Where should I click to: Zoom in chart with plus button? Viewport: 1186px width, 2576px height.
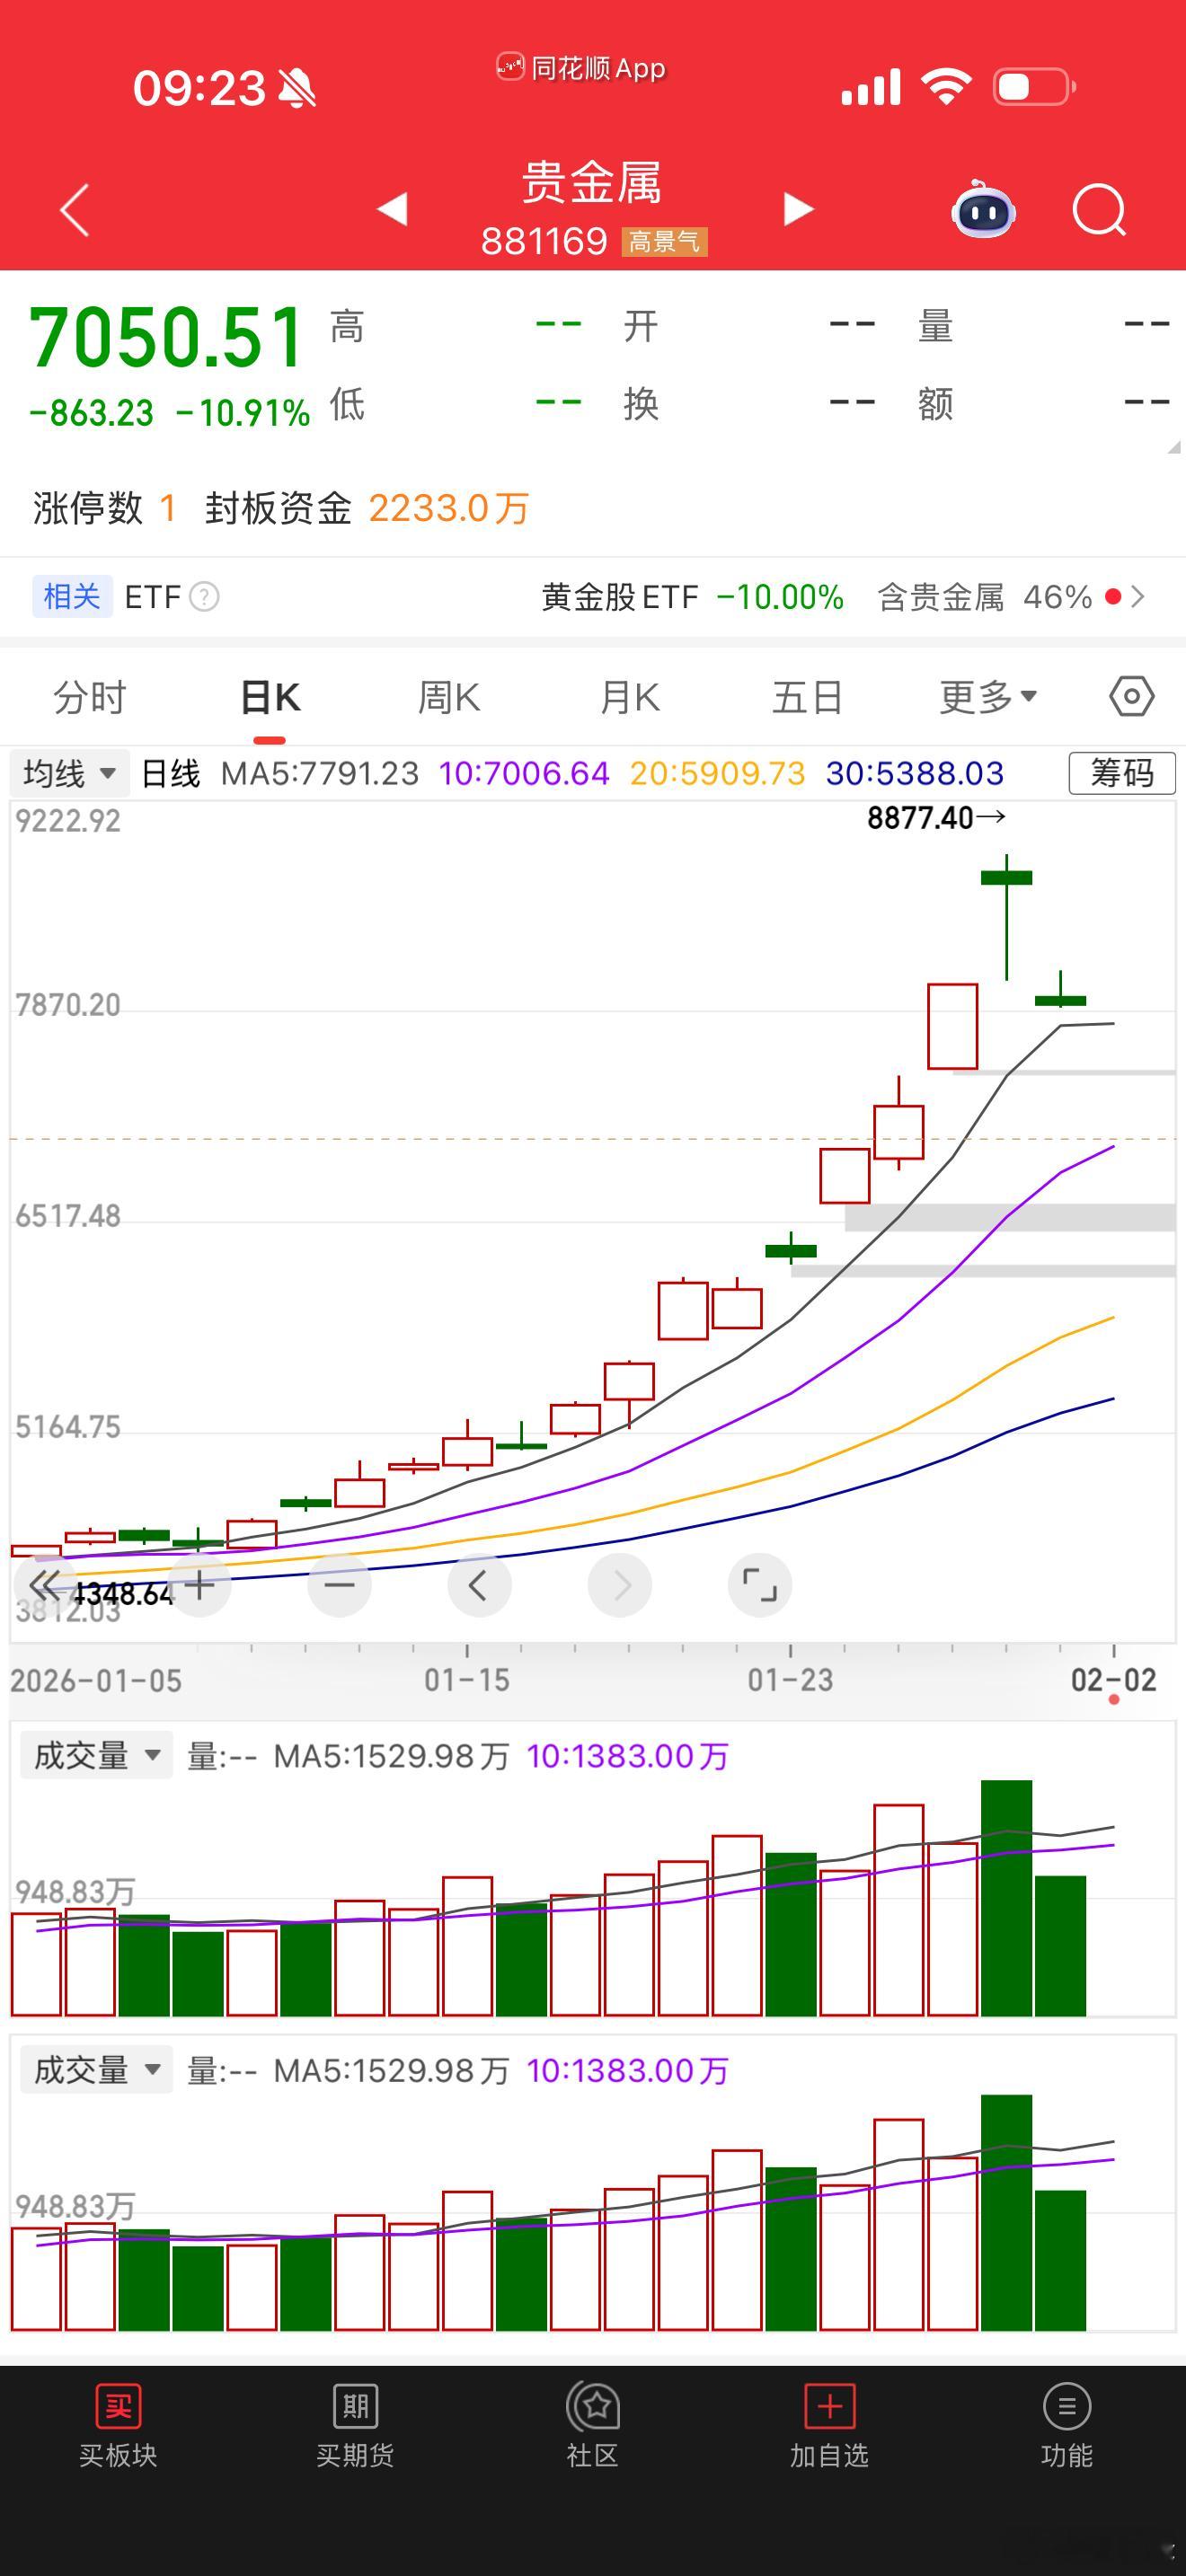point(200,1585)
